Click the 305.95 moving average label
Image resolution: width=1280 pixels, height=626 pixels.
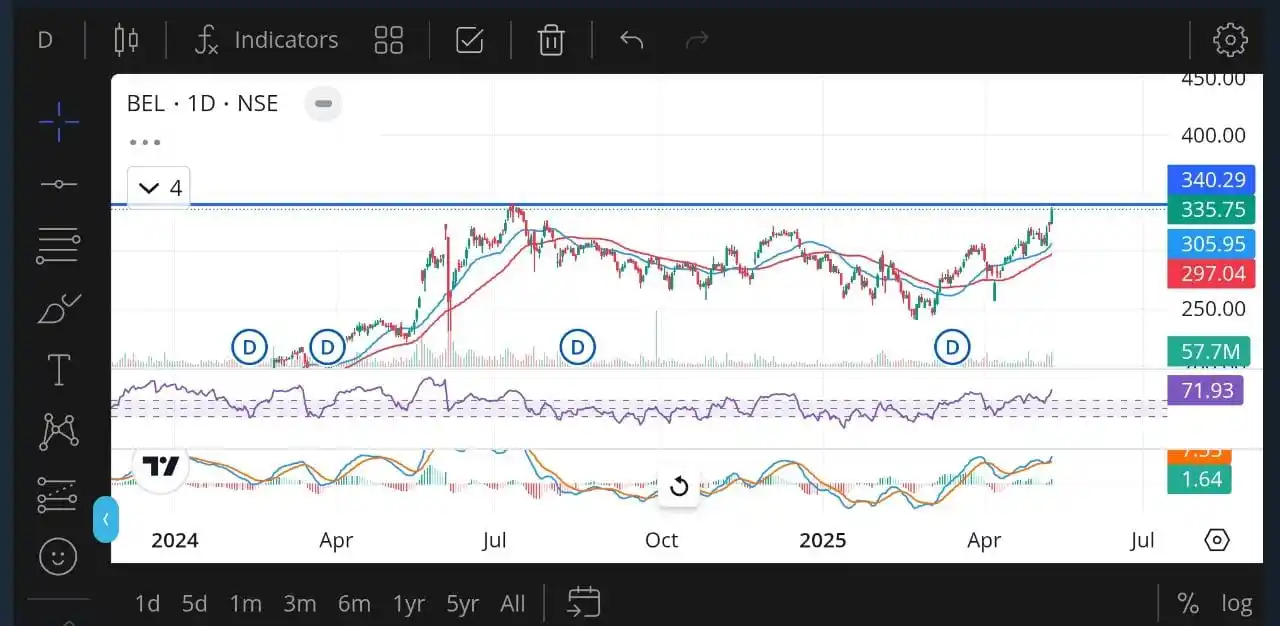pos(1213,244)
